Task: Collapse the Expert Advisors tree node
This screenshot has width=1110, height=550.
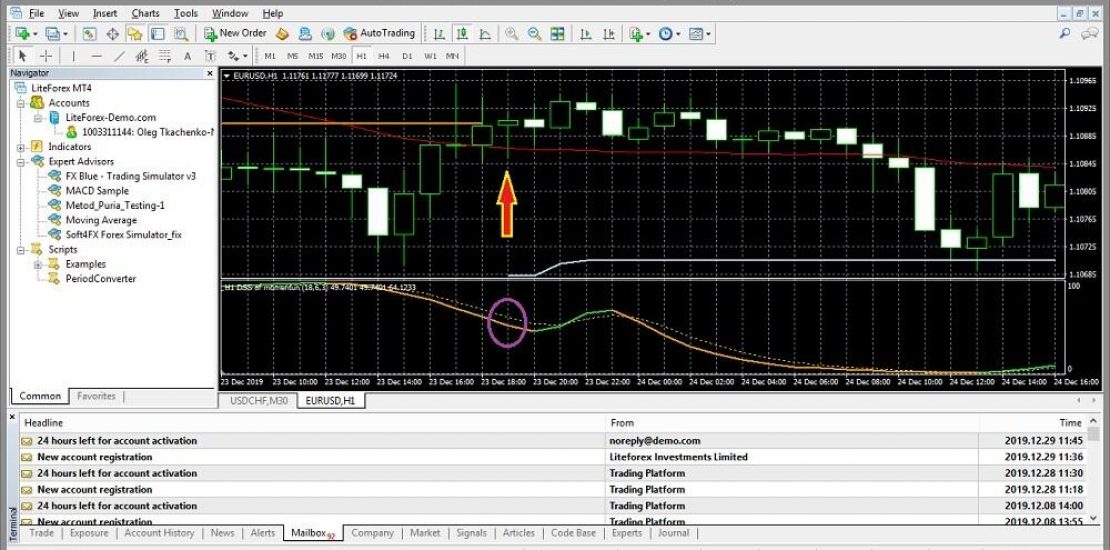Action: click(22, 161)
